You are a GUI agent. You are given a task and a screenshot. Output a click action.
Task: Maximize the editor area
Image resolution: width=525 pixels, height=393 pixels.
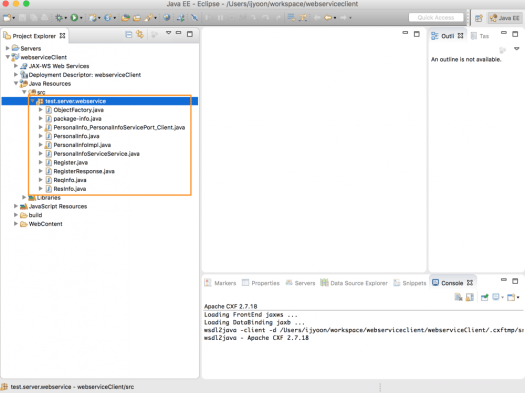point(417,34)
